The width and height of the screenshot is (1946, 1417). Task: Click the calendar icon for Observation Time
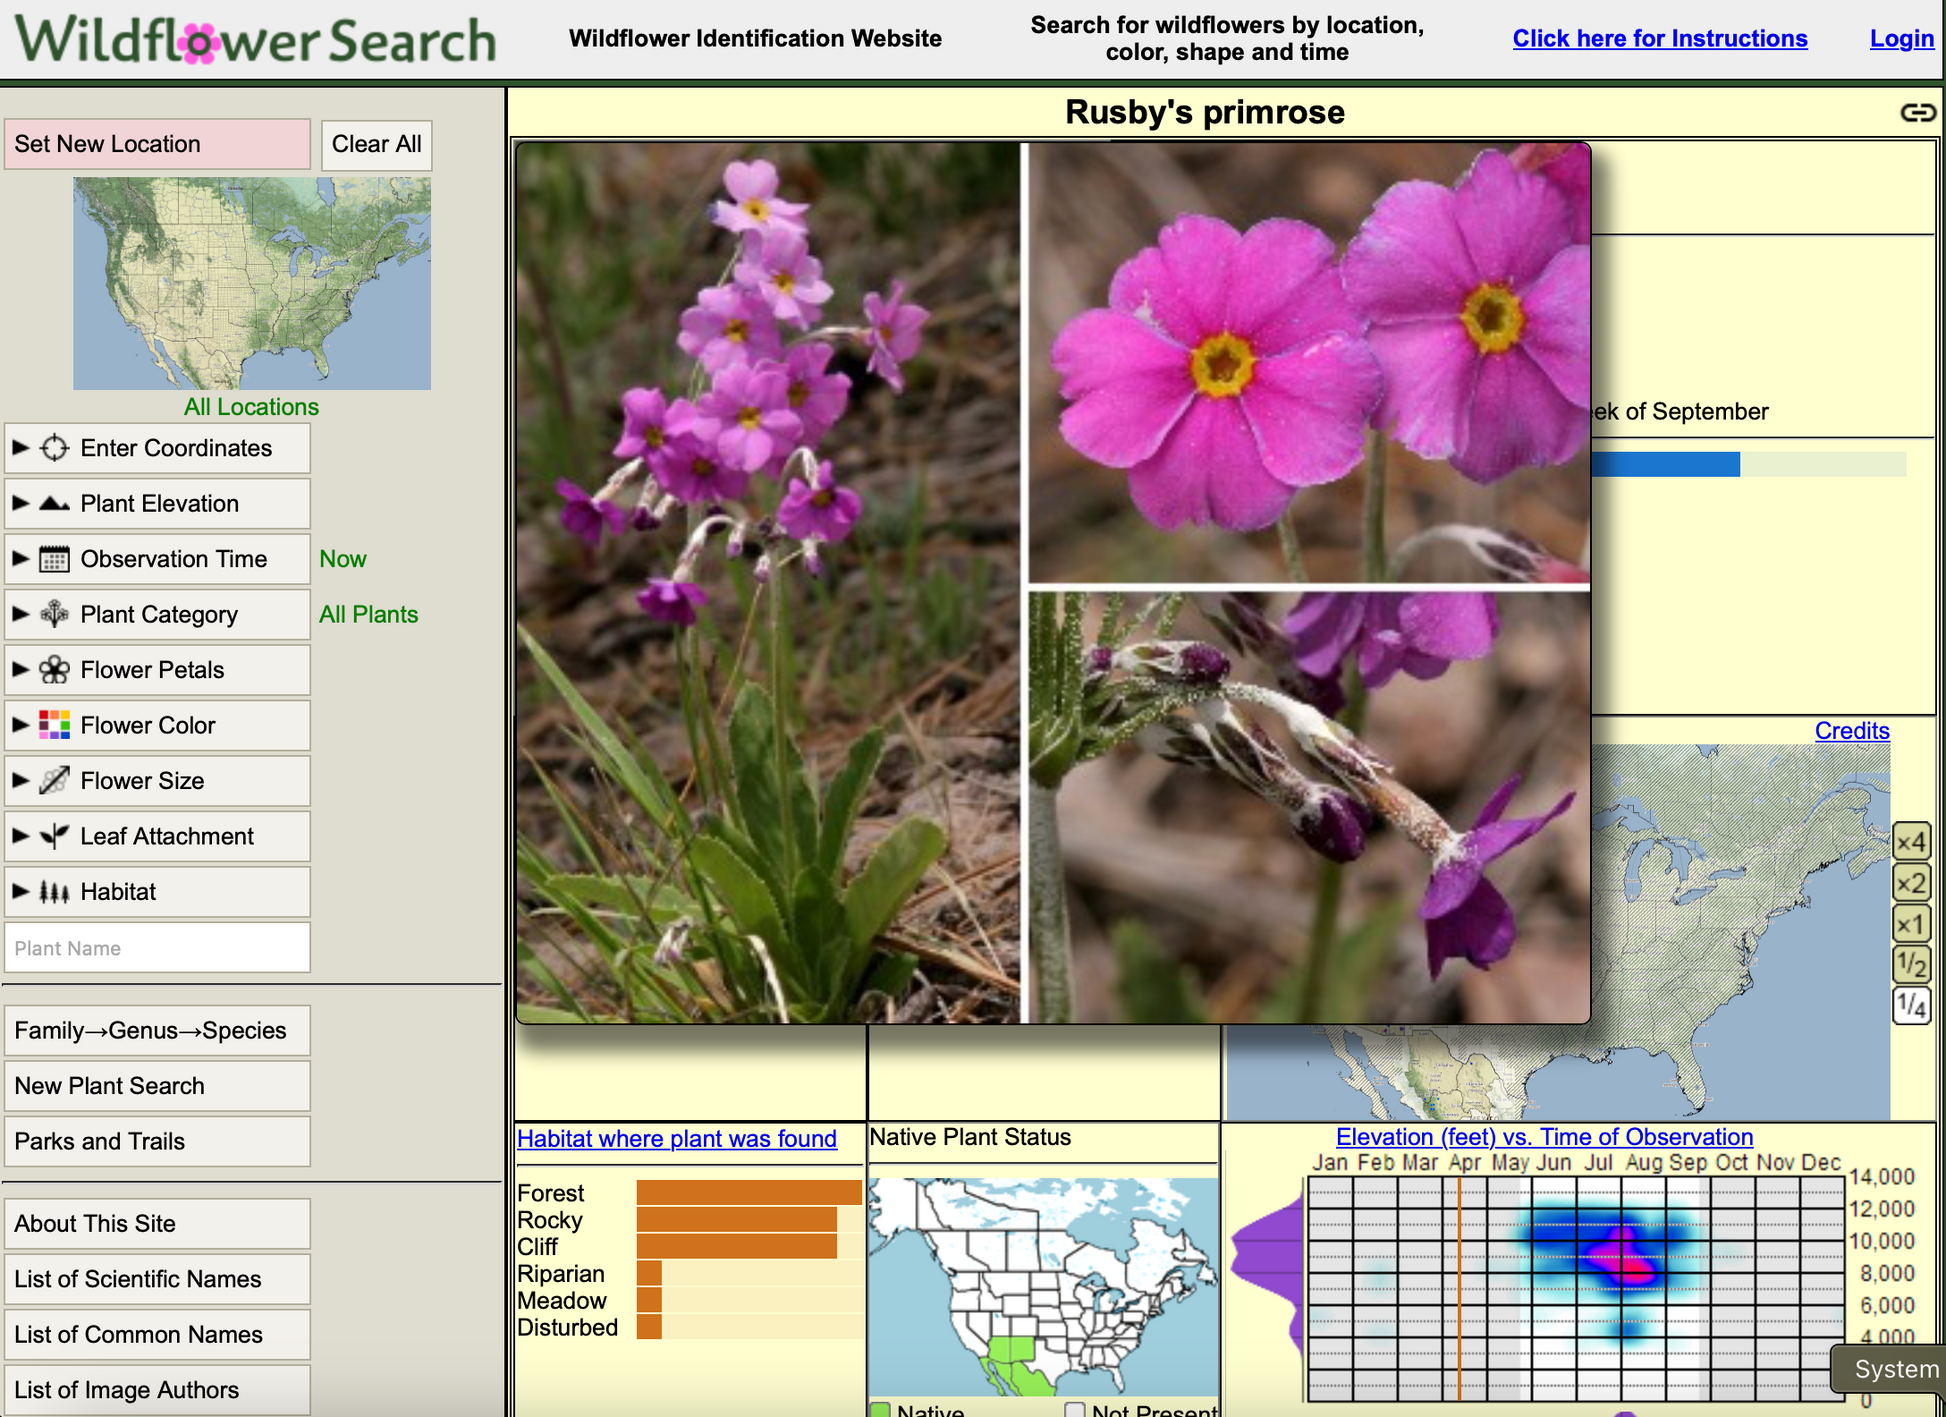pos(54,559)
